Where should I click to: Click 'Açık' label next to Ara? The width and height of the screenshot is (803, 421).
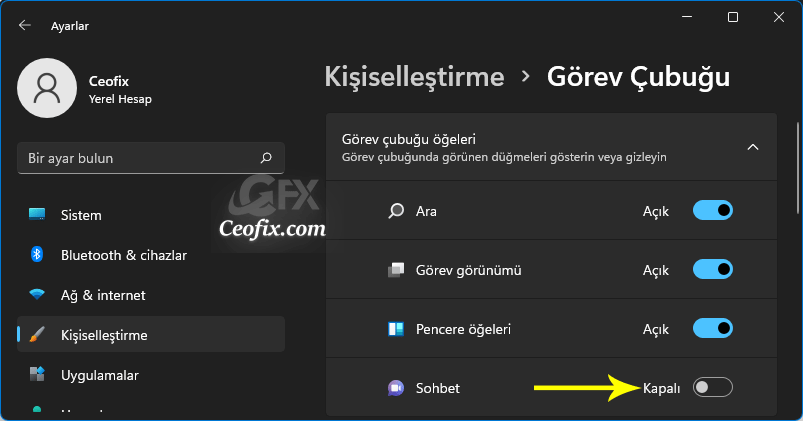pyautogui.click(x=656, y=212)
